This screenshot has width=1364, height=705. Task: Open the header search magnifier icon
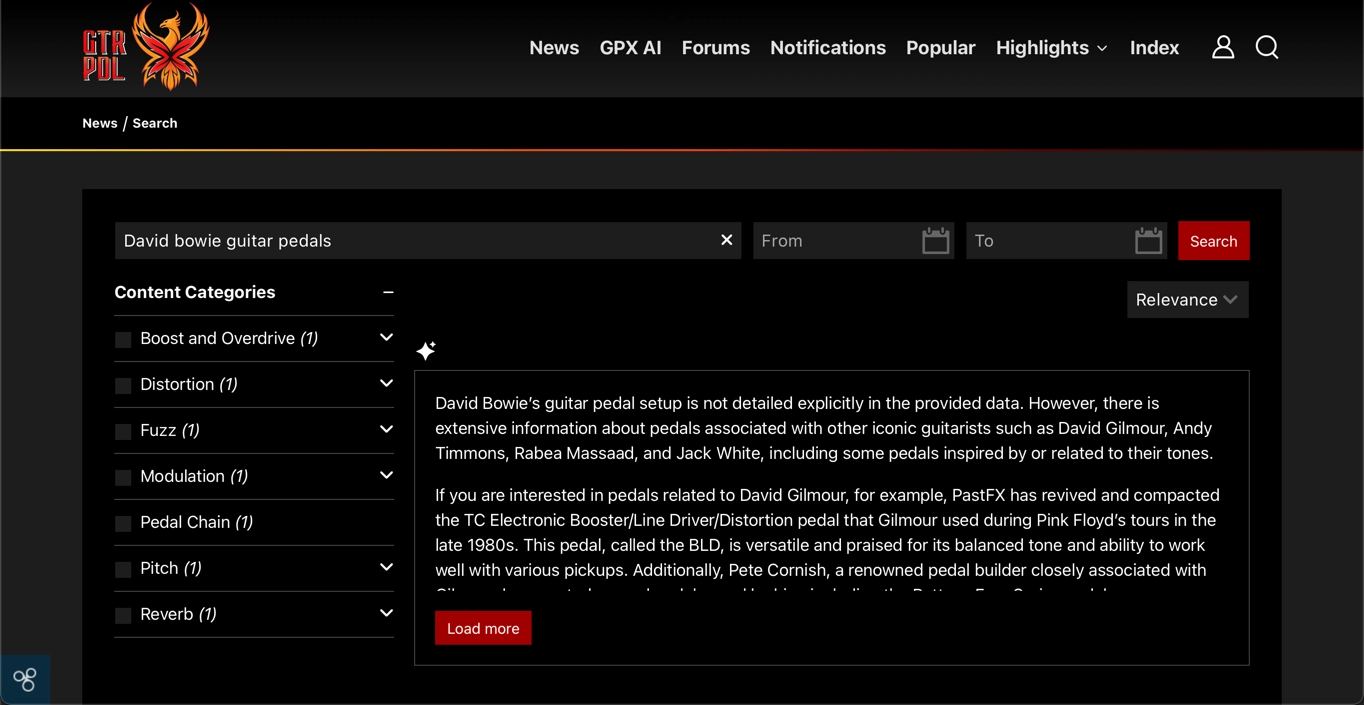pos(1267,47)
